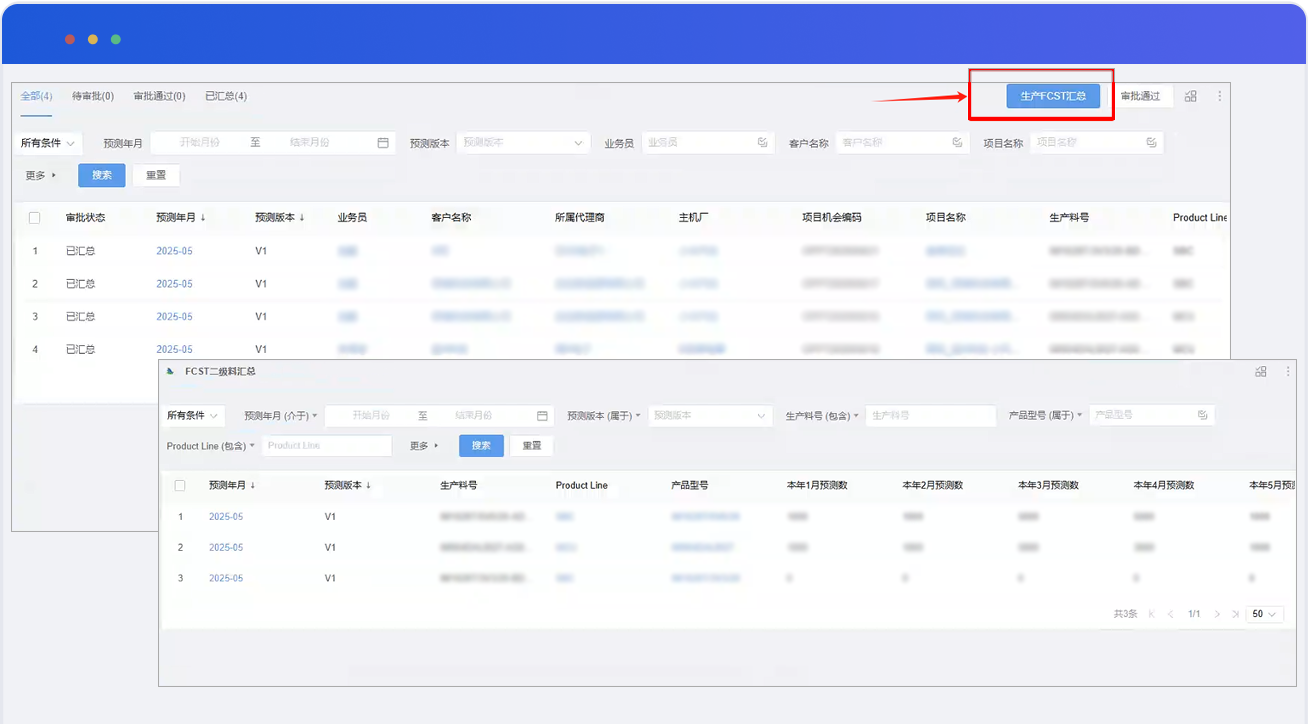This screenshot has width=1308, height=724.
Task: Click the picker icon in 项目名称 field
Action: (x=1152, y=143)
